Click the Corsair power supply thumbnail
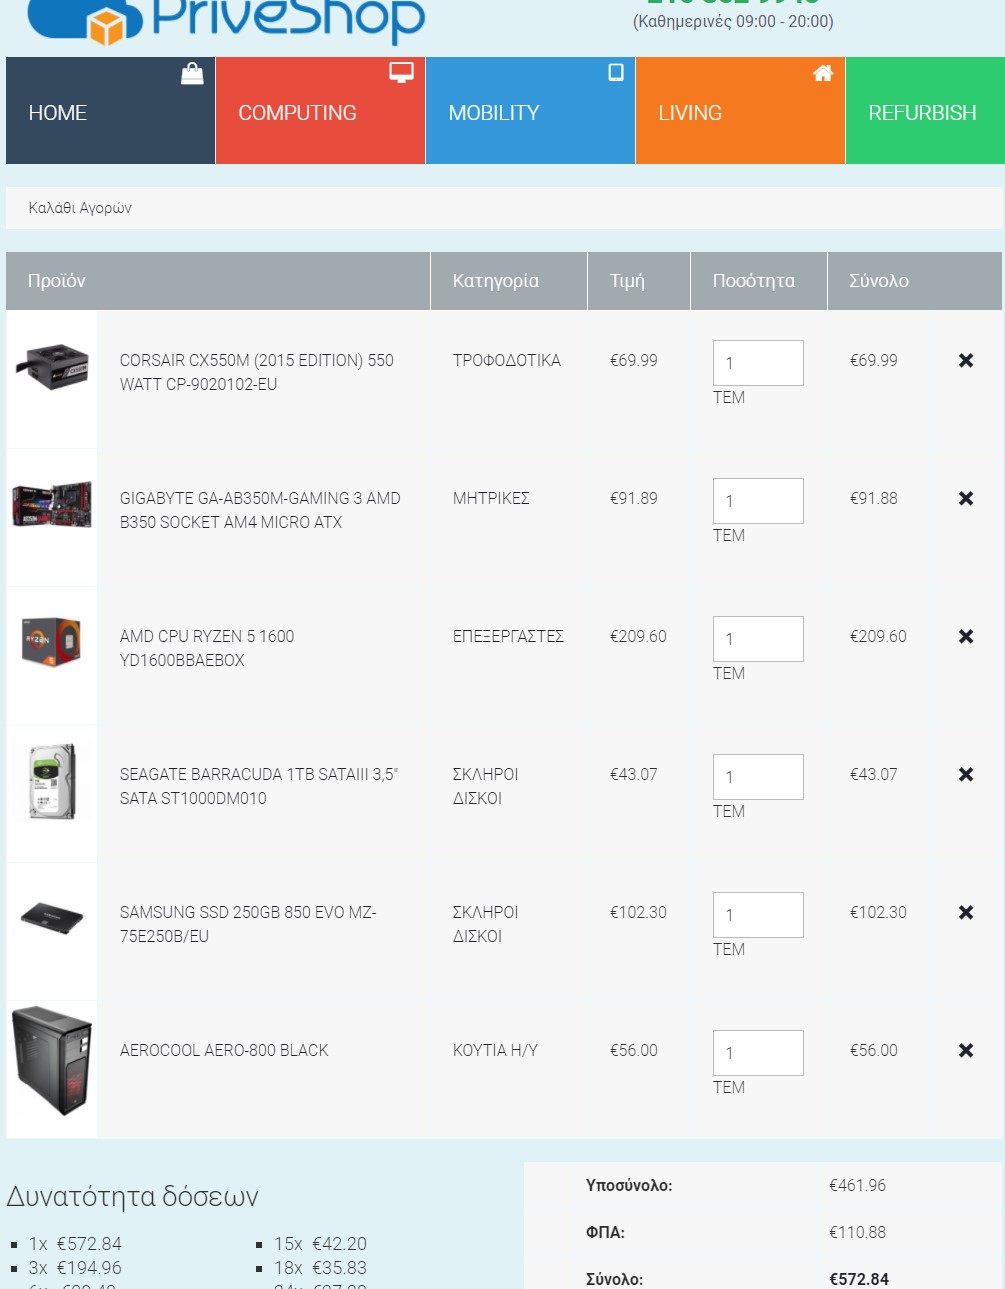This screenshot has height=1289, width=1005. [x=52, y=365]
